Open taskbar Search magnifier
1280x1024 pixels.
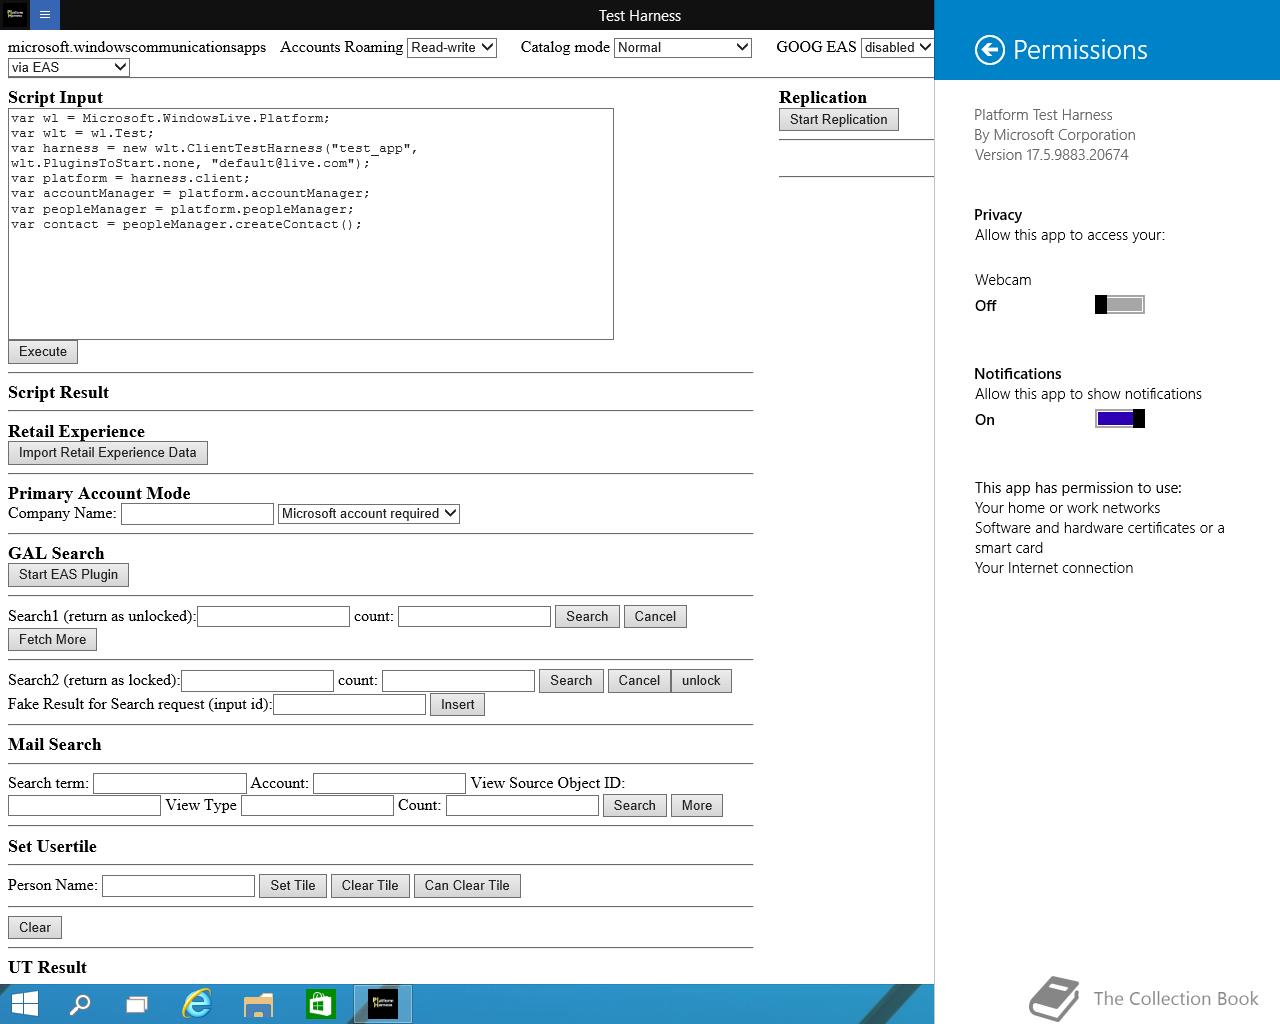pyautogui.click(x=79, y=1004)
